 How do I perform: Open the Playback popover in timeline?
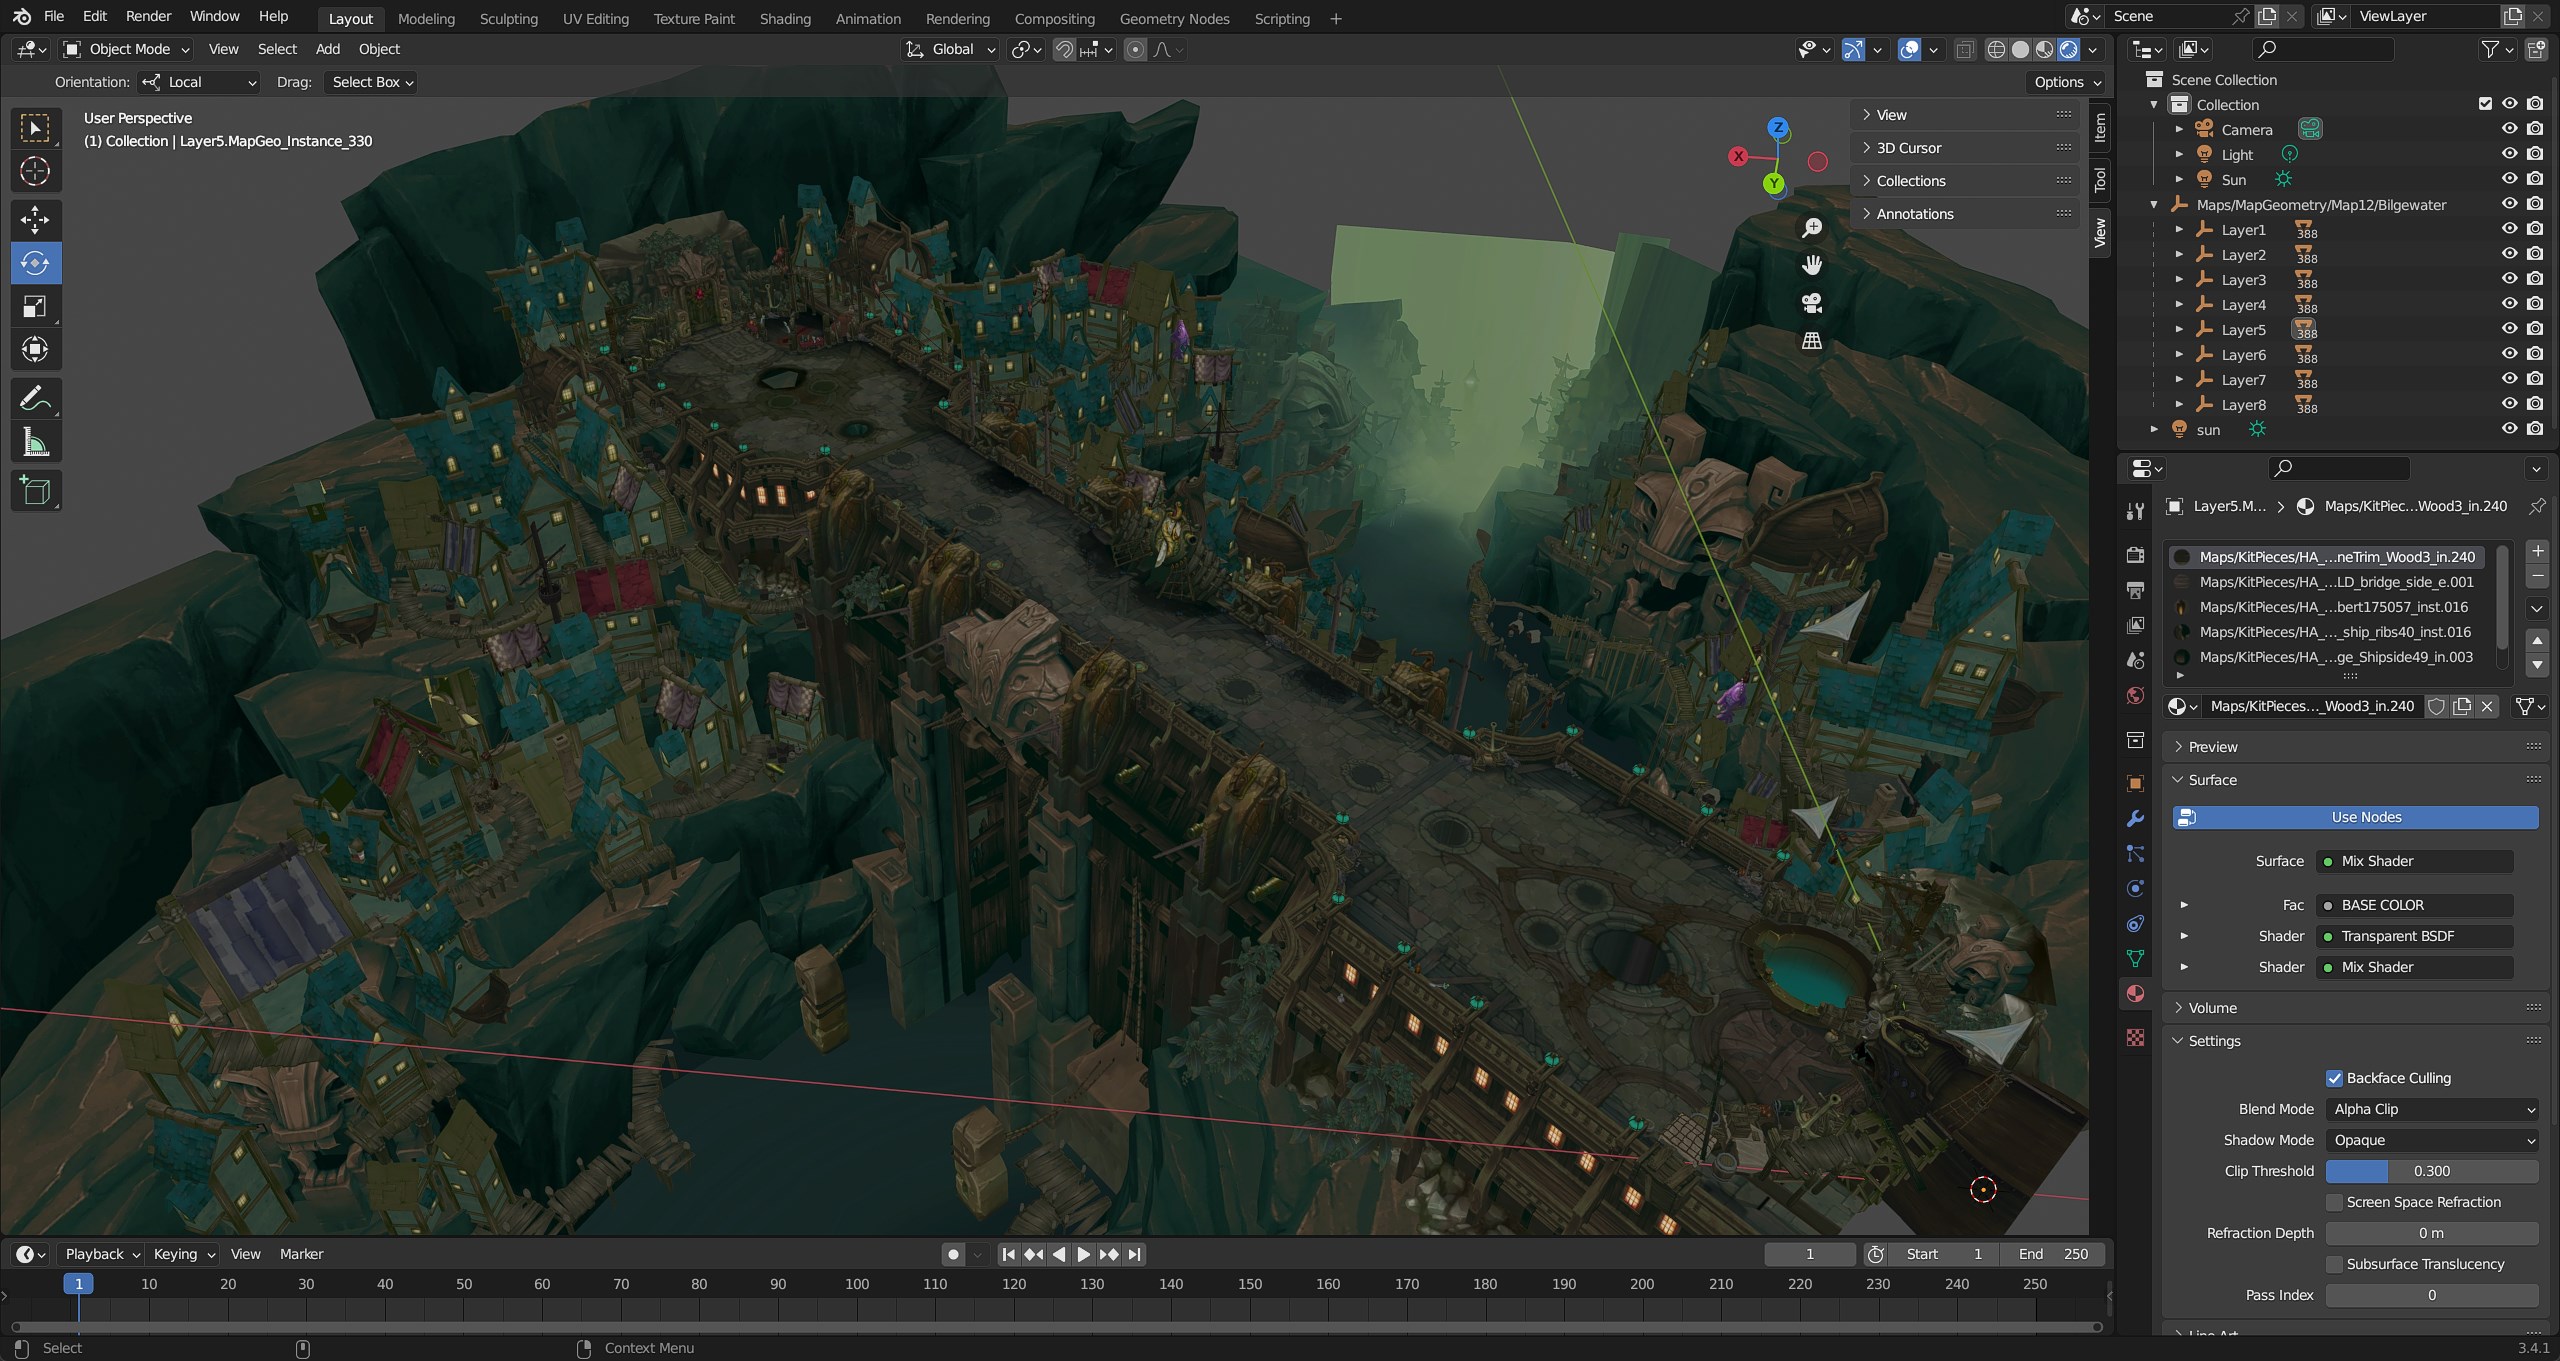coord(102,1254)
